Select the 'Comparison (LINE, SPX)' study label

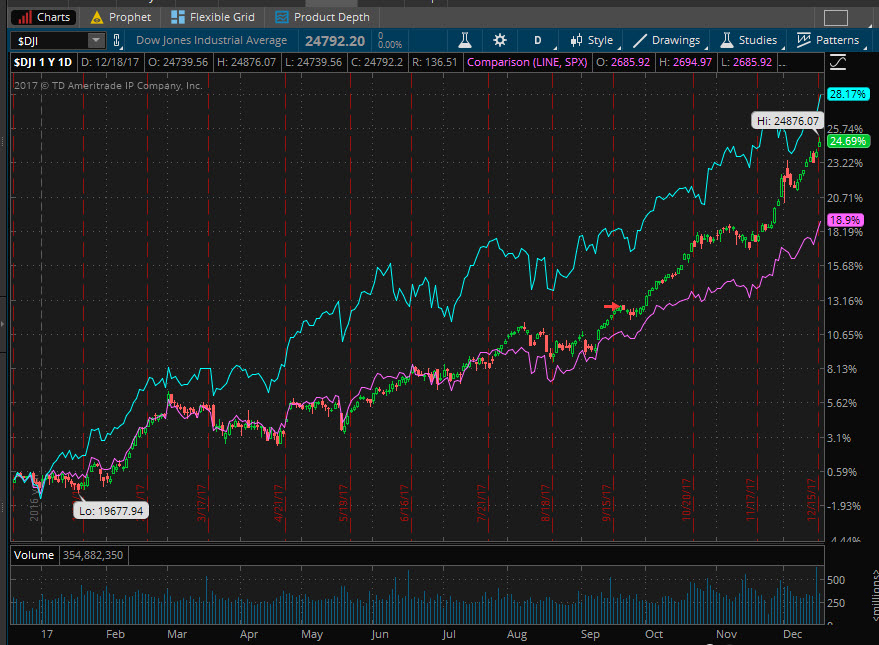coord(527,62)
